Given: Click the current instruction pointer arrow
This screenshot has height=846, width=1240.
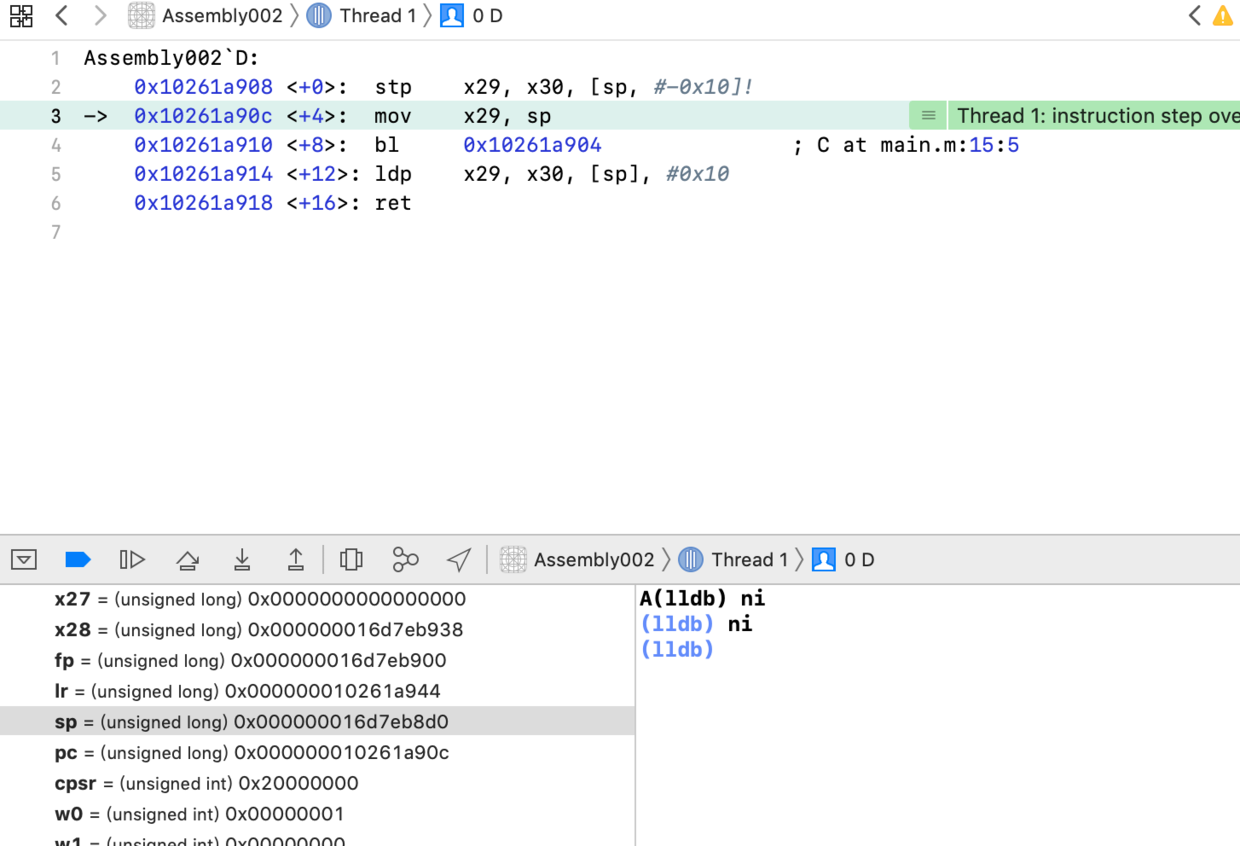Looking at the screenshot, I should point(95,116).
